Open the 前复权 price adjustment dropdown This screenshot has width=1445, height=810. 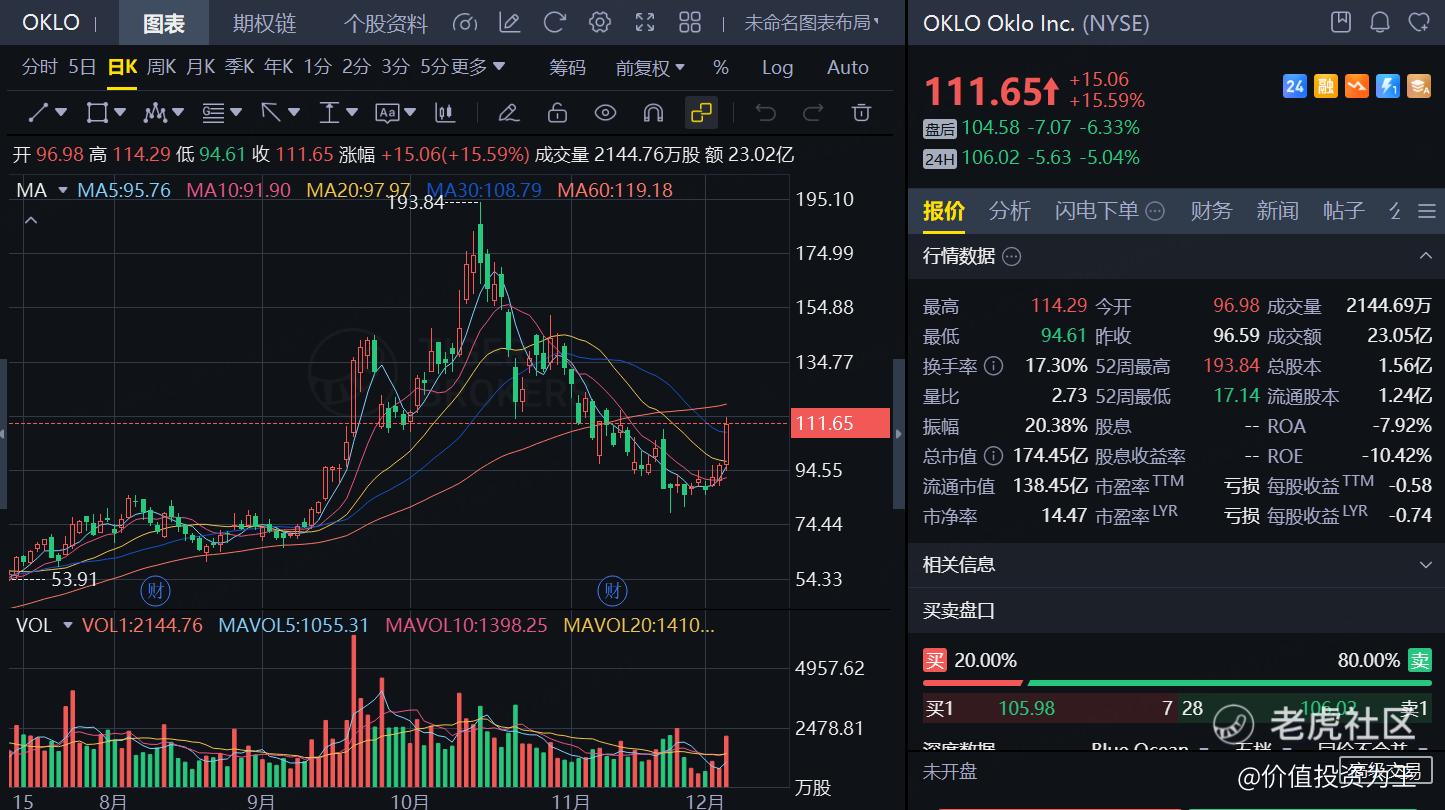tap(651, 68)
